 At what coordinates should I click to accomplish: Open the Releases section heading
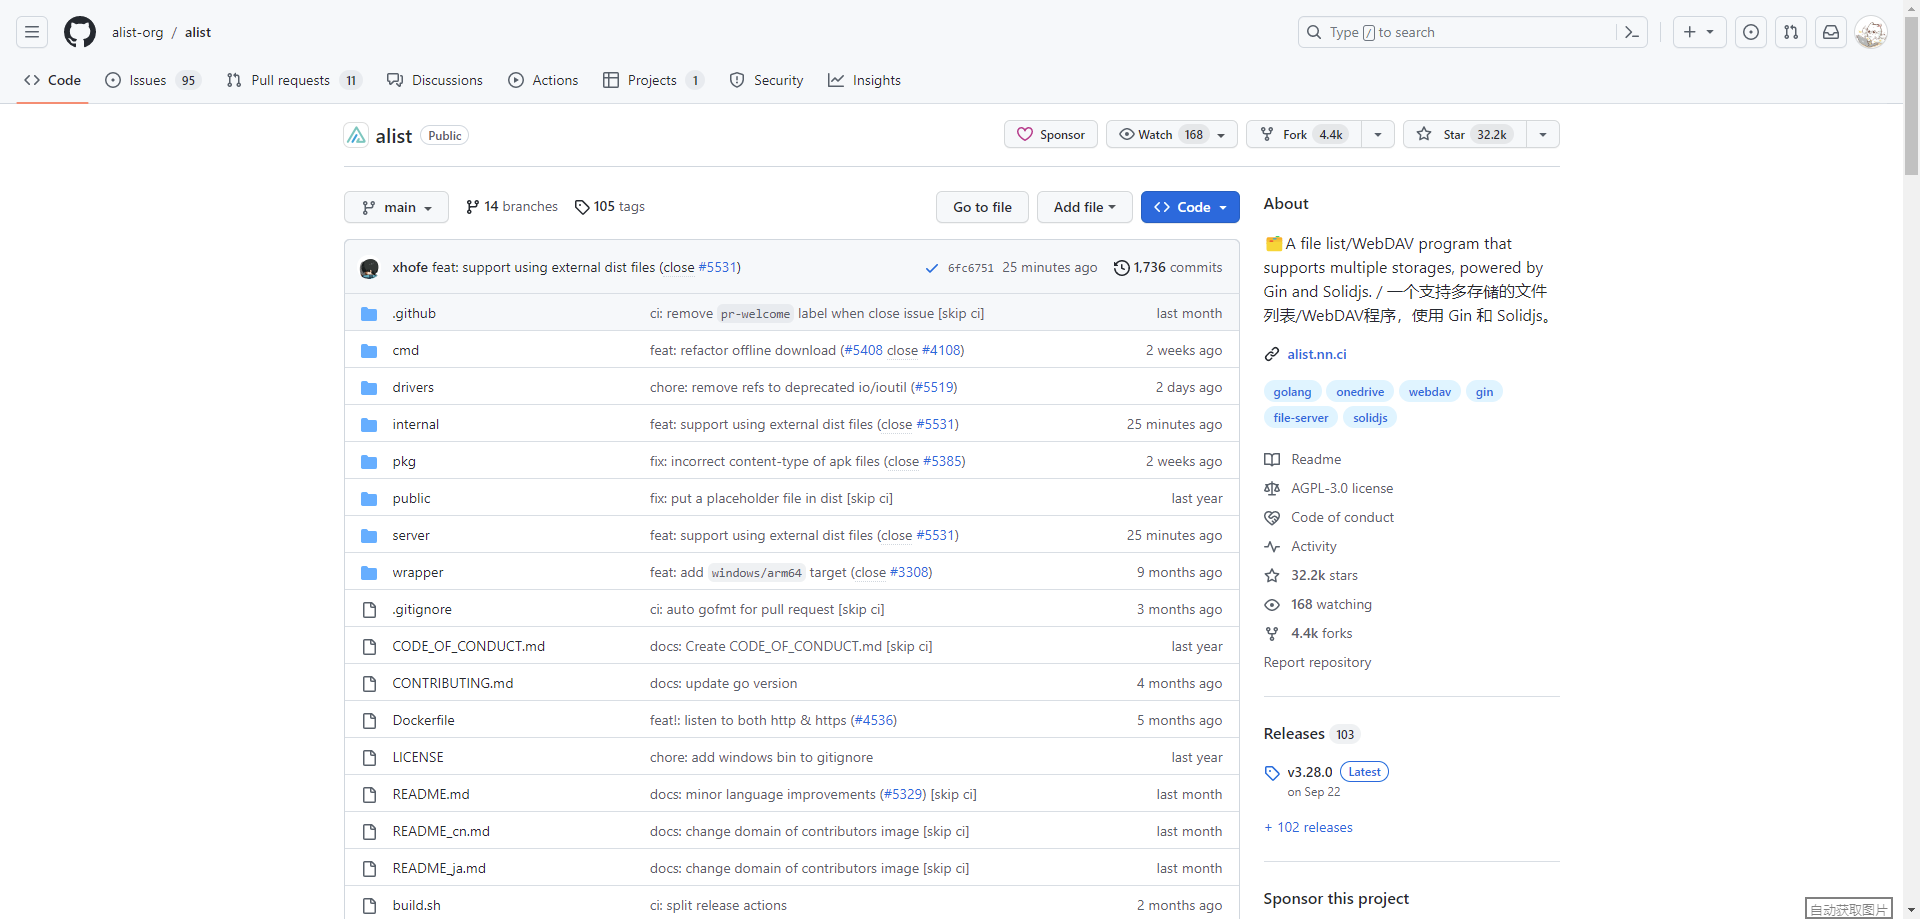[x=1294, y=734]
